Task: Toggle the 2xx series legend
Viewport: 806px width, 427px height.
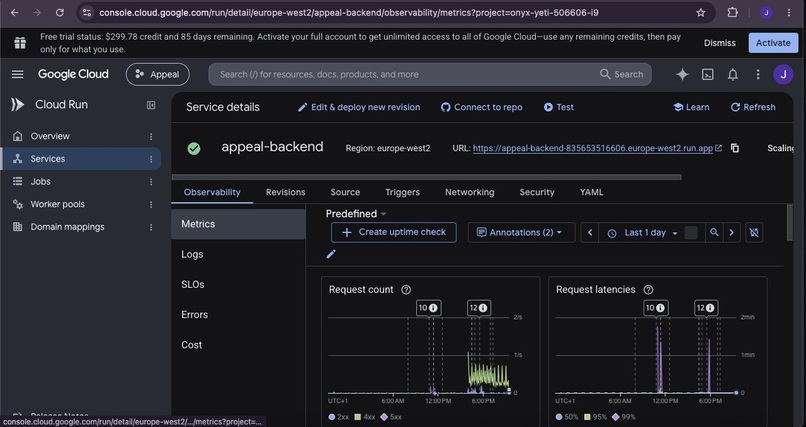Action: tap(339, 417)
